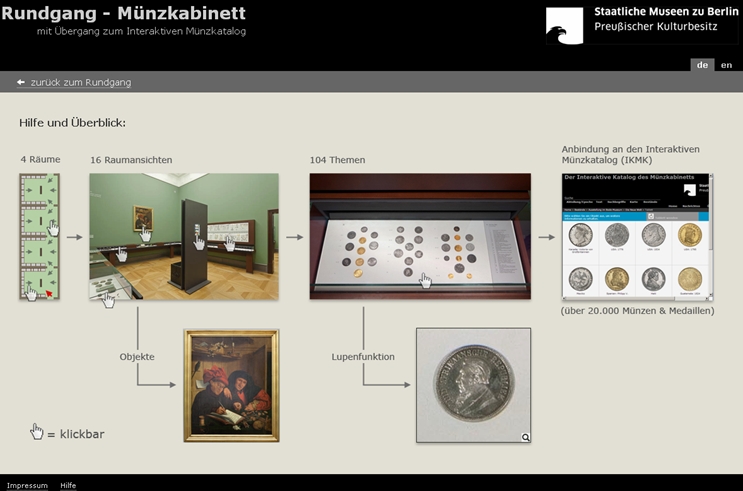Click the hand icon on the coin showcase
The image size is (743, 491).
426,280
